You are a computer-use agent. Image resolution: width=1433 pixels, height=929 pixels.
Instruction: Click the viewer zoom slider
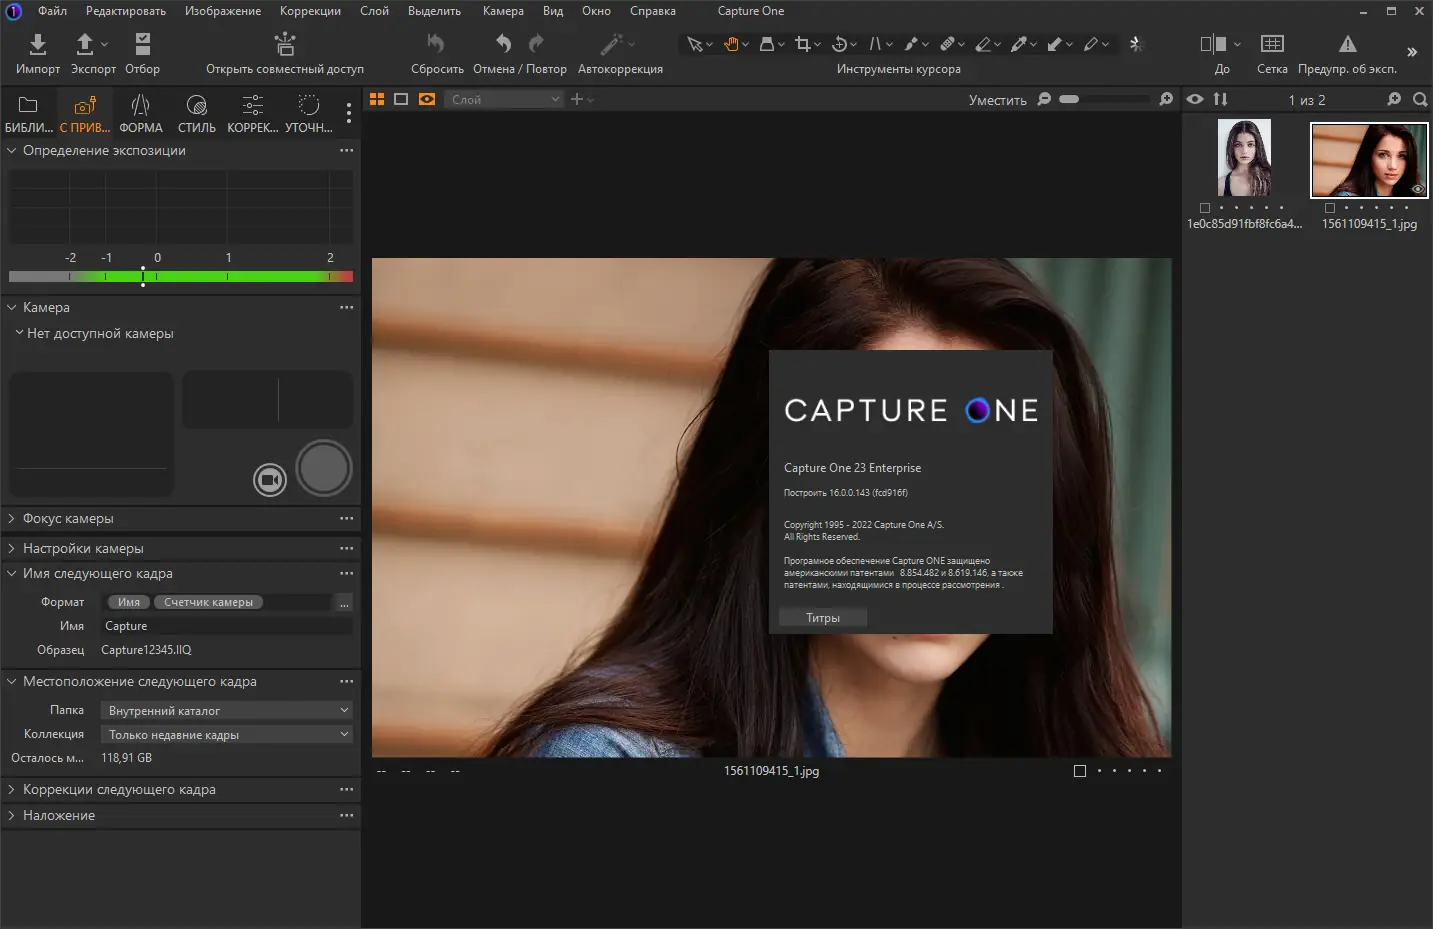pos(1104,99)
